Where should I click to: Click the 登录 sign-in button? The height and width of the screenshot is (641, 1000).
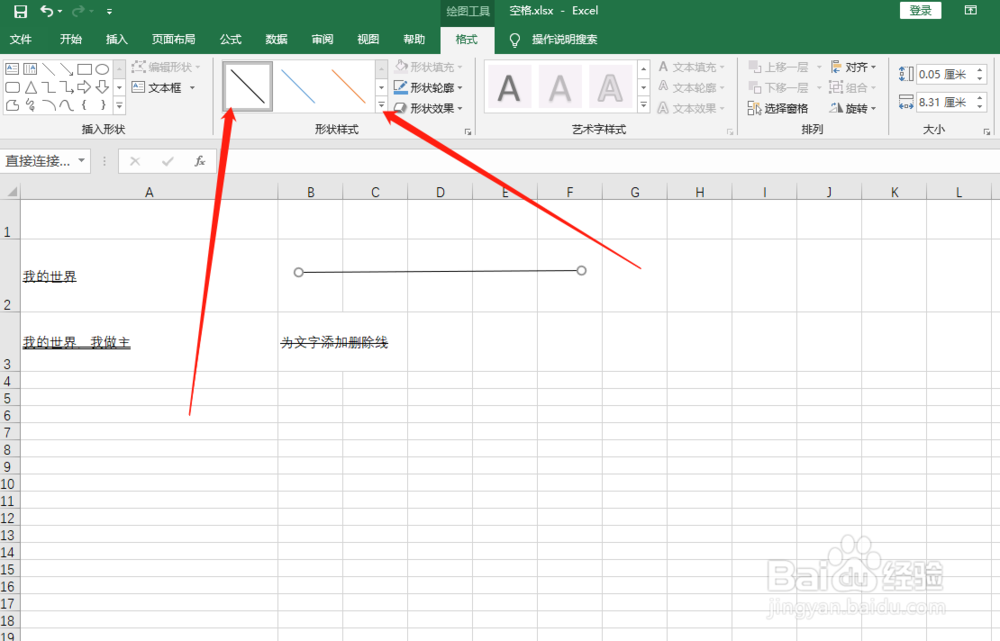[x=919, y=10]
